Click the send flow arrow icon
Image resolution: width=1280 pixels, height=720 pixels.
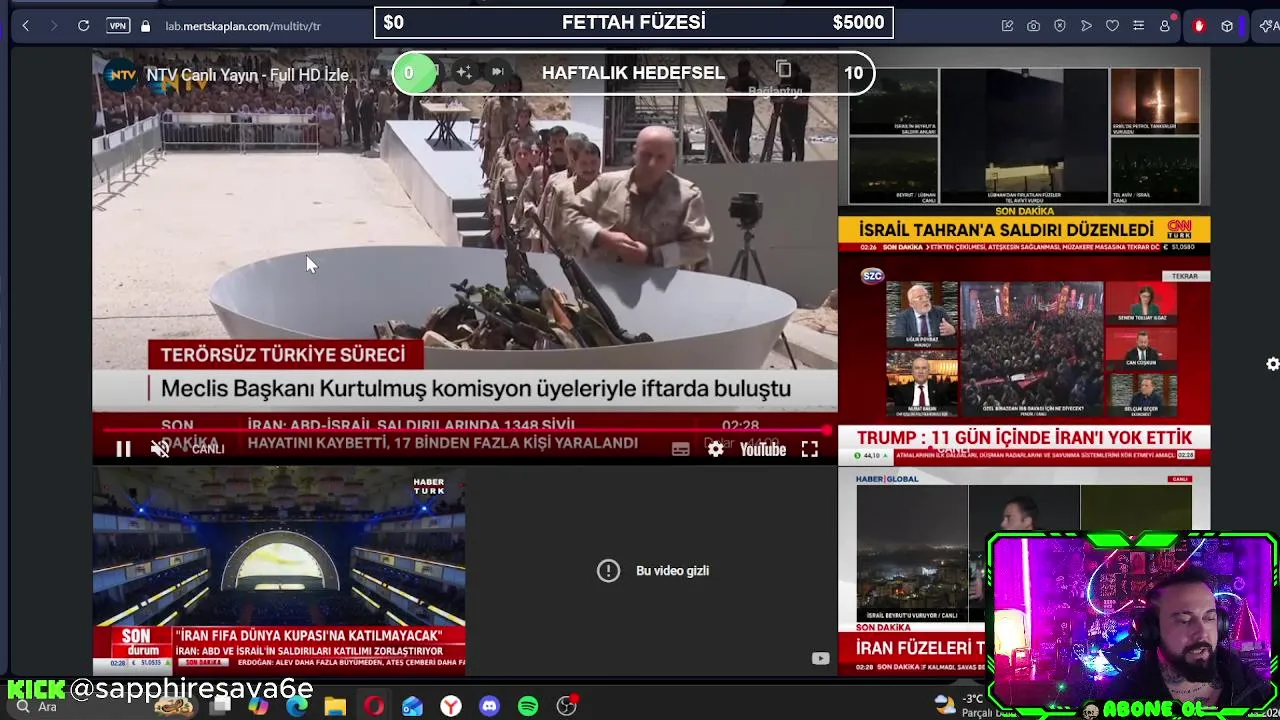point(1086,26)
